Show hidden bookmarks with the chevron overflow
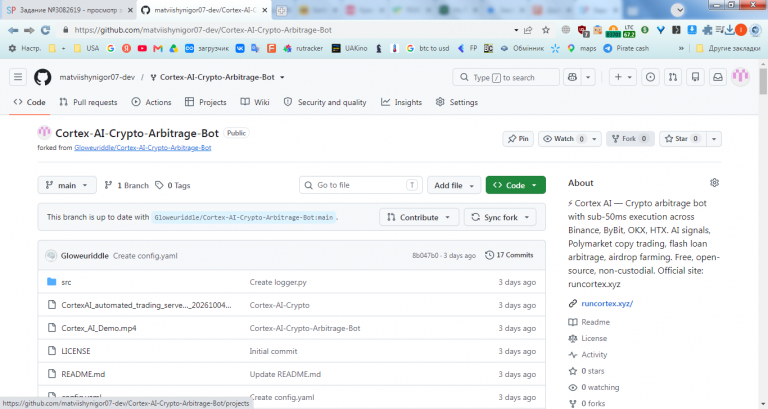The width and height of the screenshot is (768, 409). [x=681, y=48]
